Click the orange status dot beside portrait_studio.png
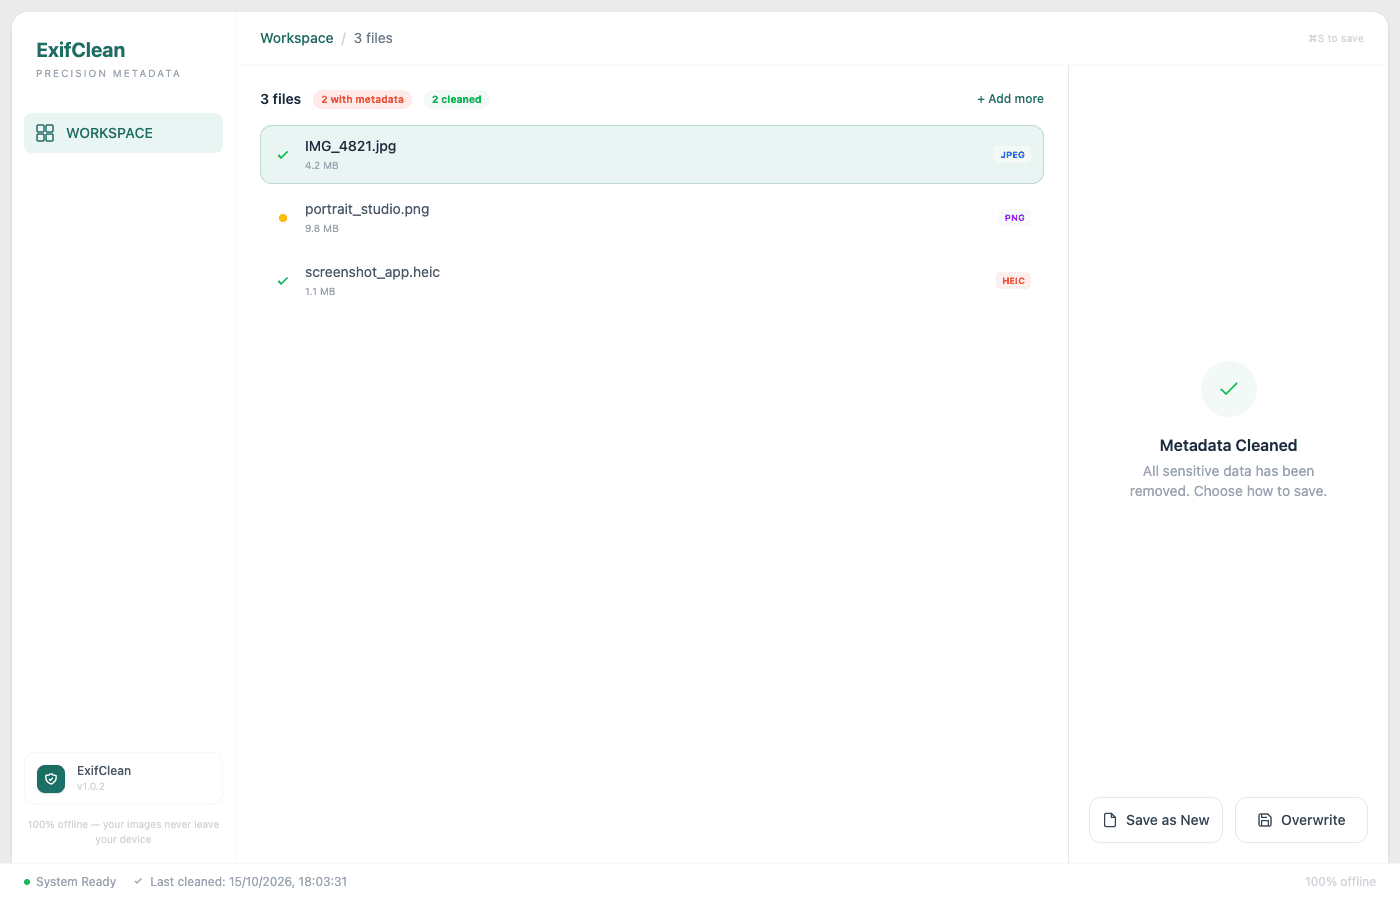 (x=283, y=218)
